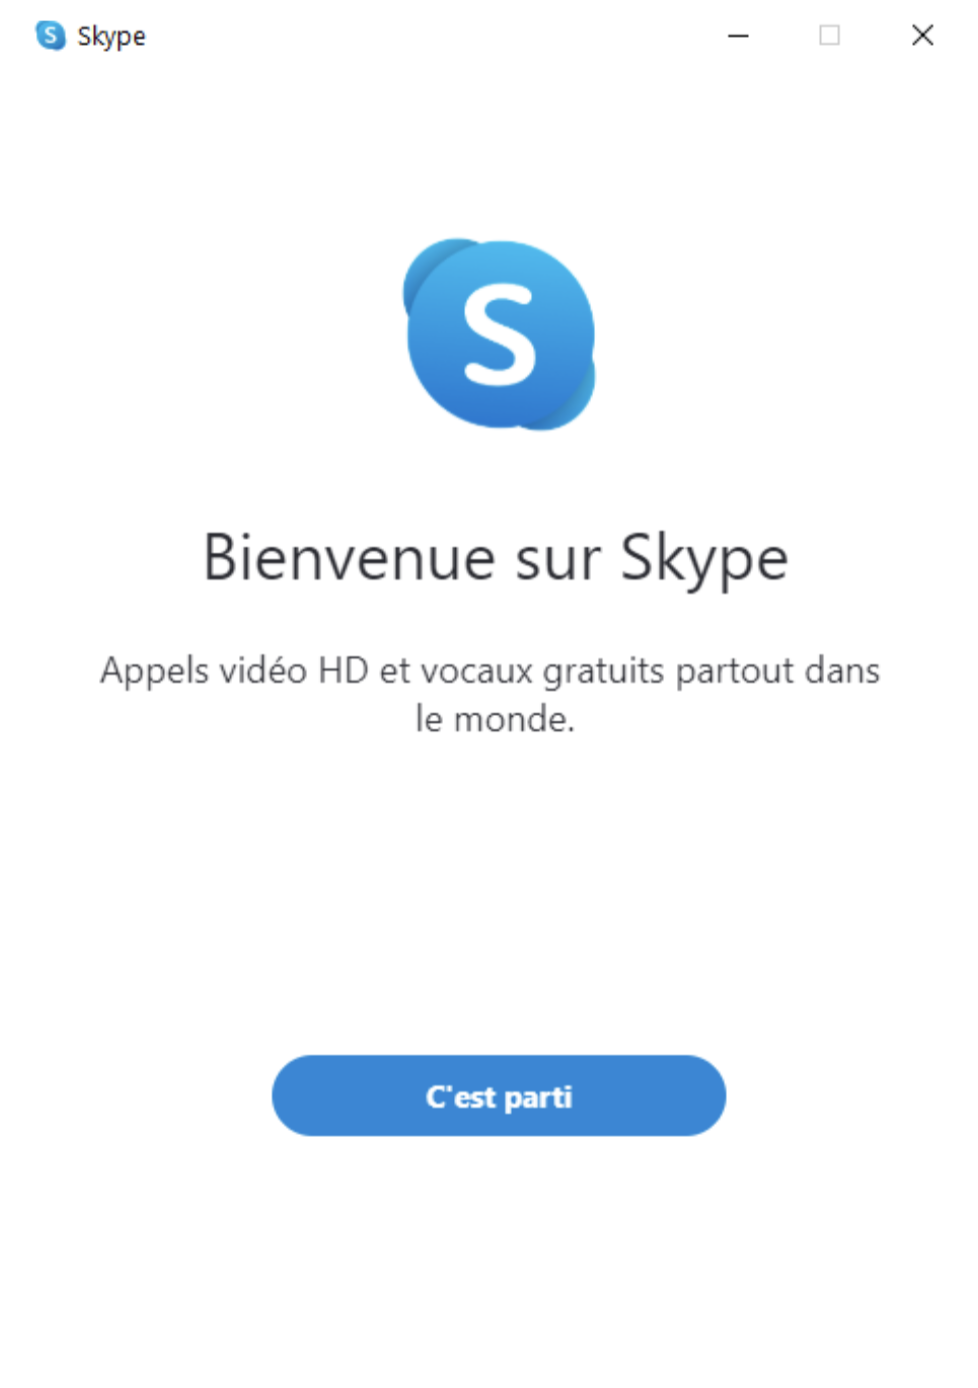This screenshot has height=1388, width=978.
Task: Click the empty title bar area
Action: [x=430, y=36]
